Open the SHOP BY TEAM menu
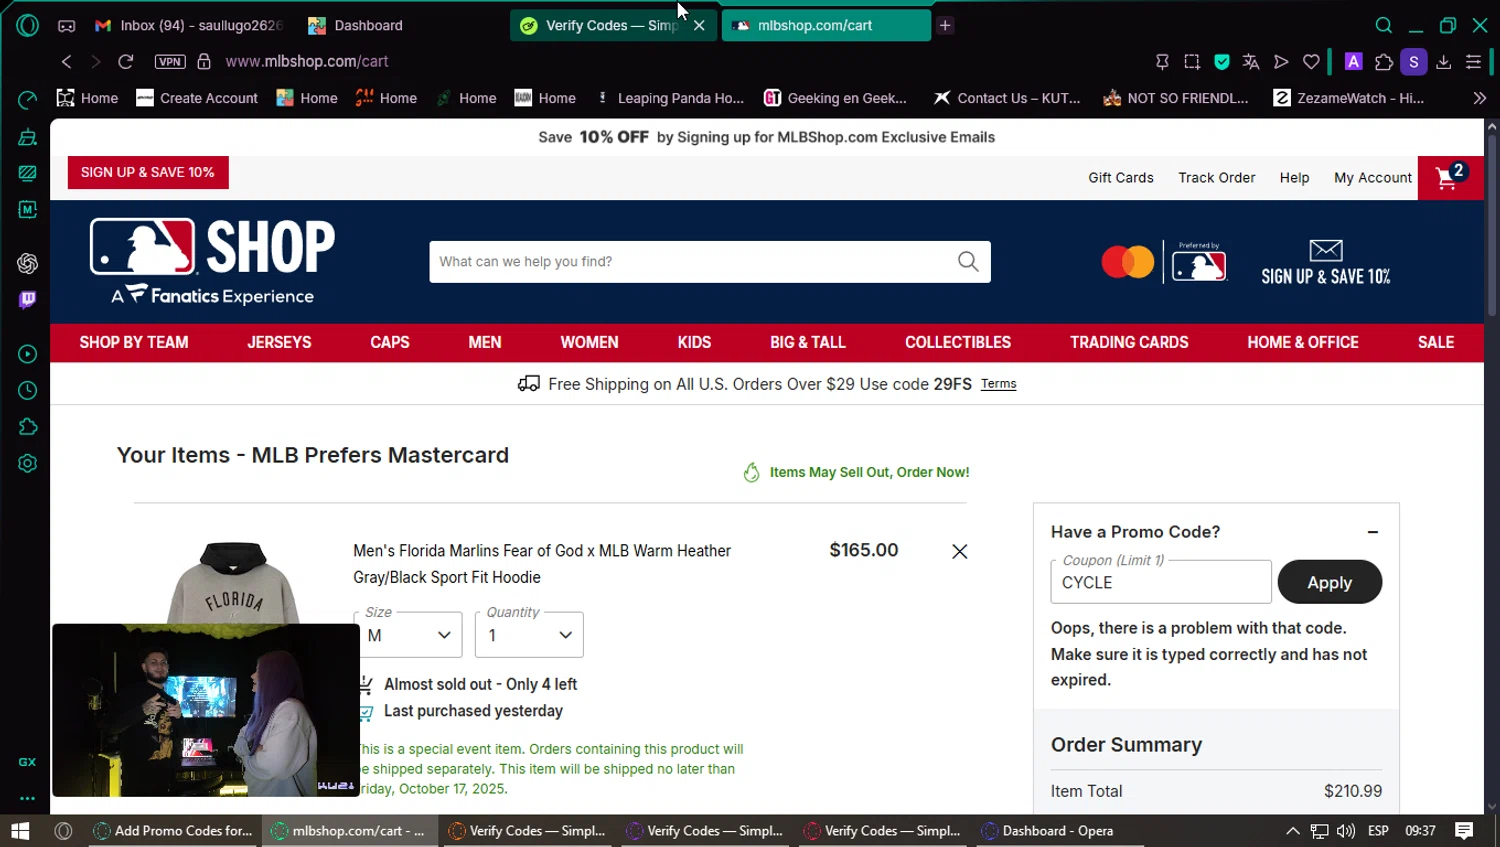 pyautogui.click(x=134, y=342)
